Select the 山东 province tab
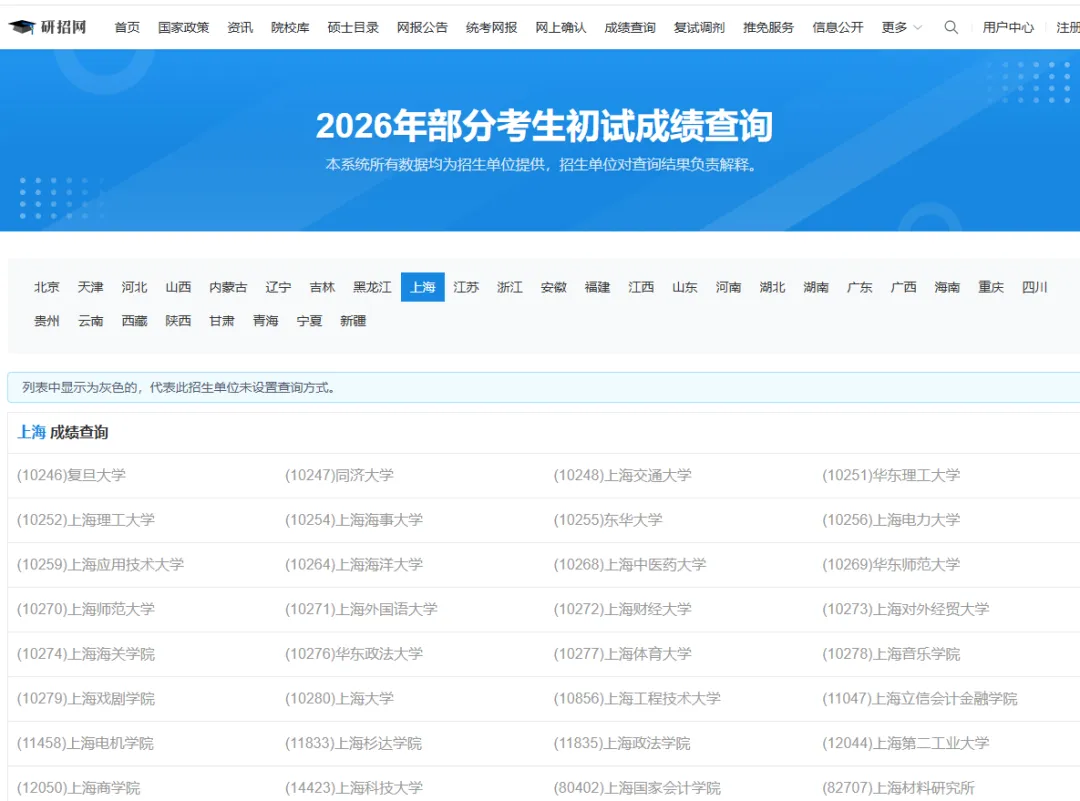 [x=685, y=287]
